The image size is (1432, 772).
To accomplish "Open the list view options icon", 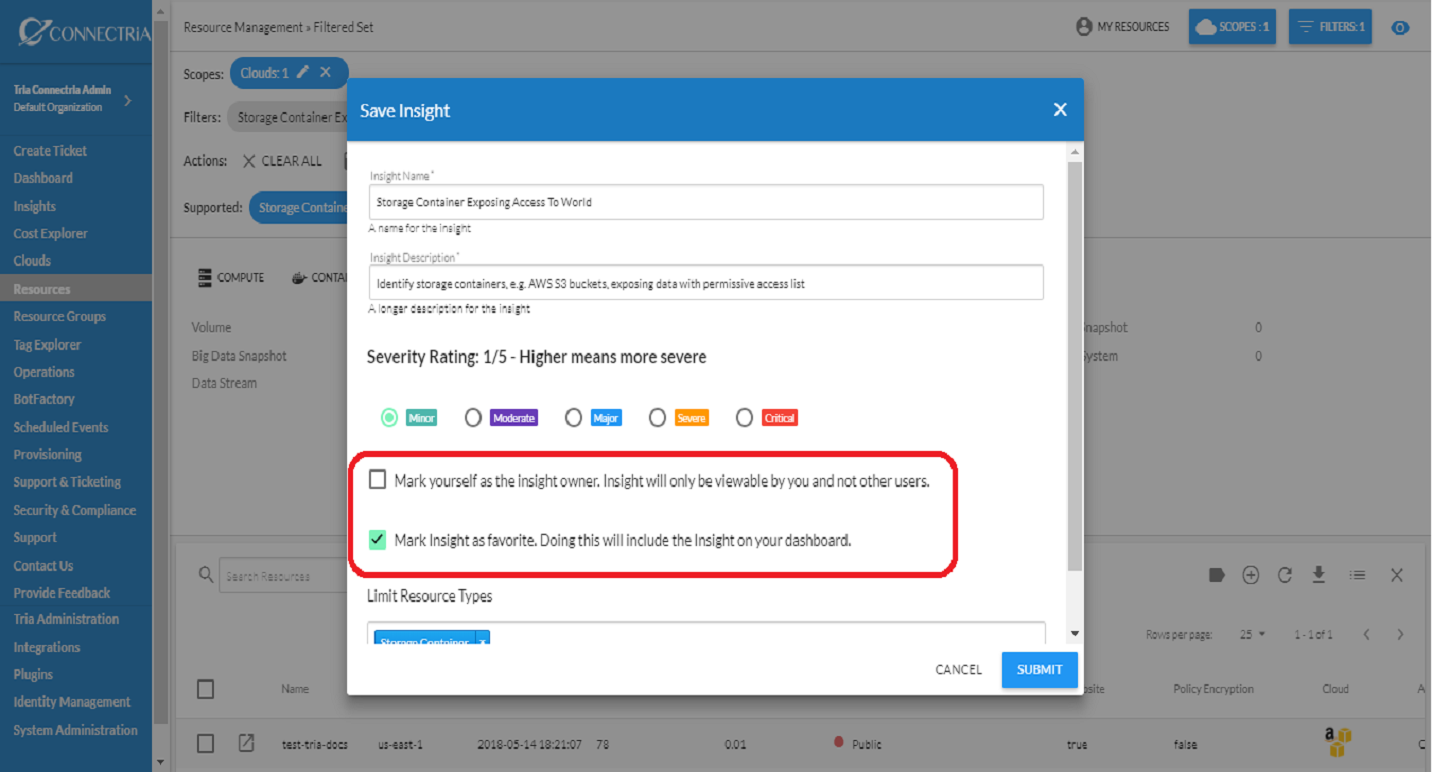I will point(1357,575).
